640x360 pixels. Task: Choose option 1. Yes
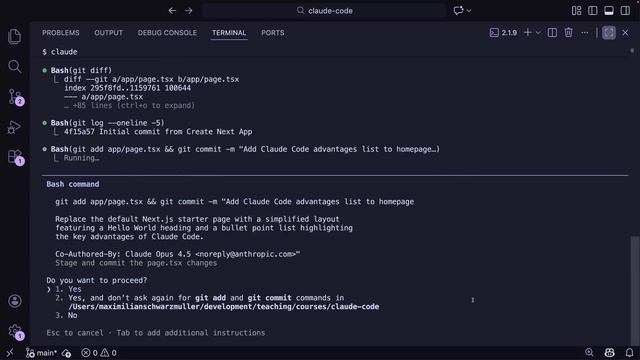point(68,289)
